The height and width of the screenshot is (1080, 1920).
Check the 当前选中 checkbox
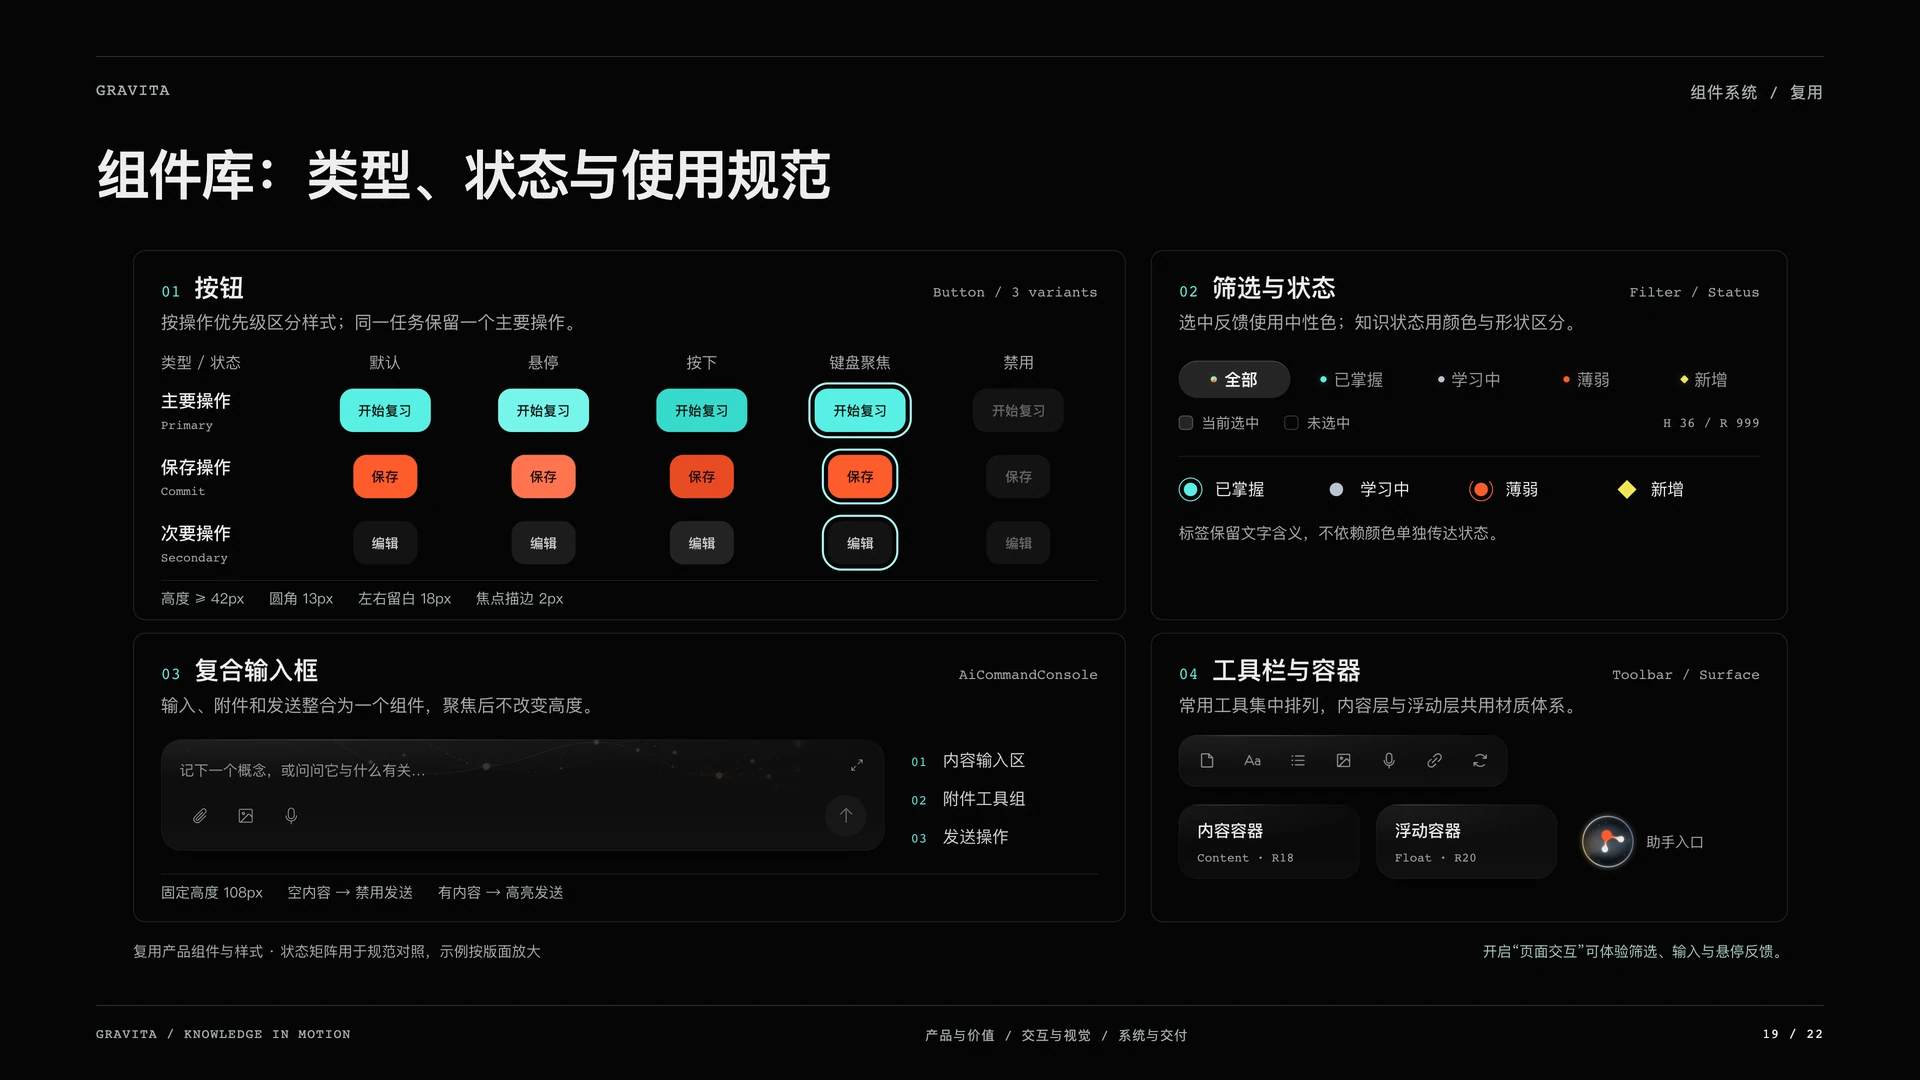tap(1186, 423)
